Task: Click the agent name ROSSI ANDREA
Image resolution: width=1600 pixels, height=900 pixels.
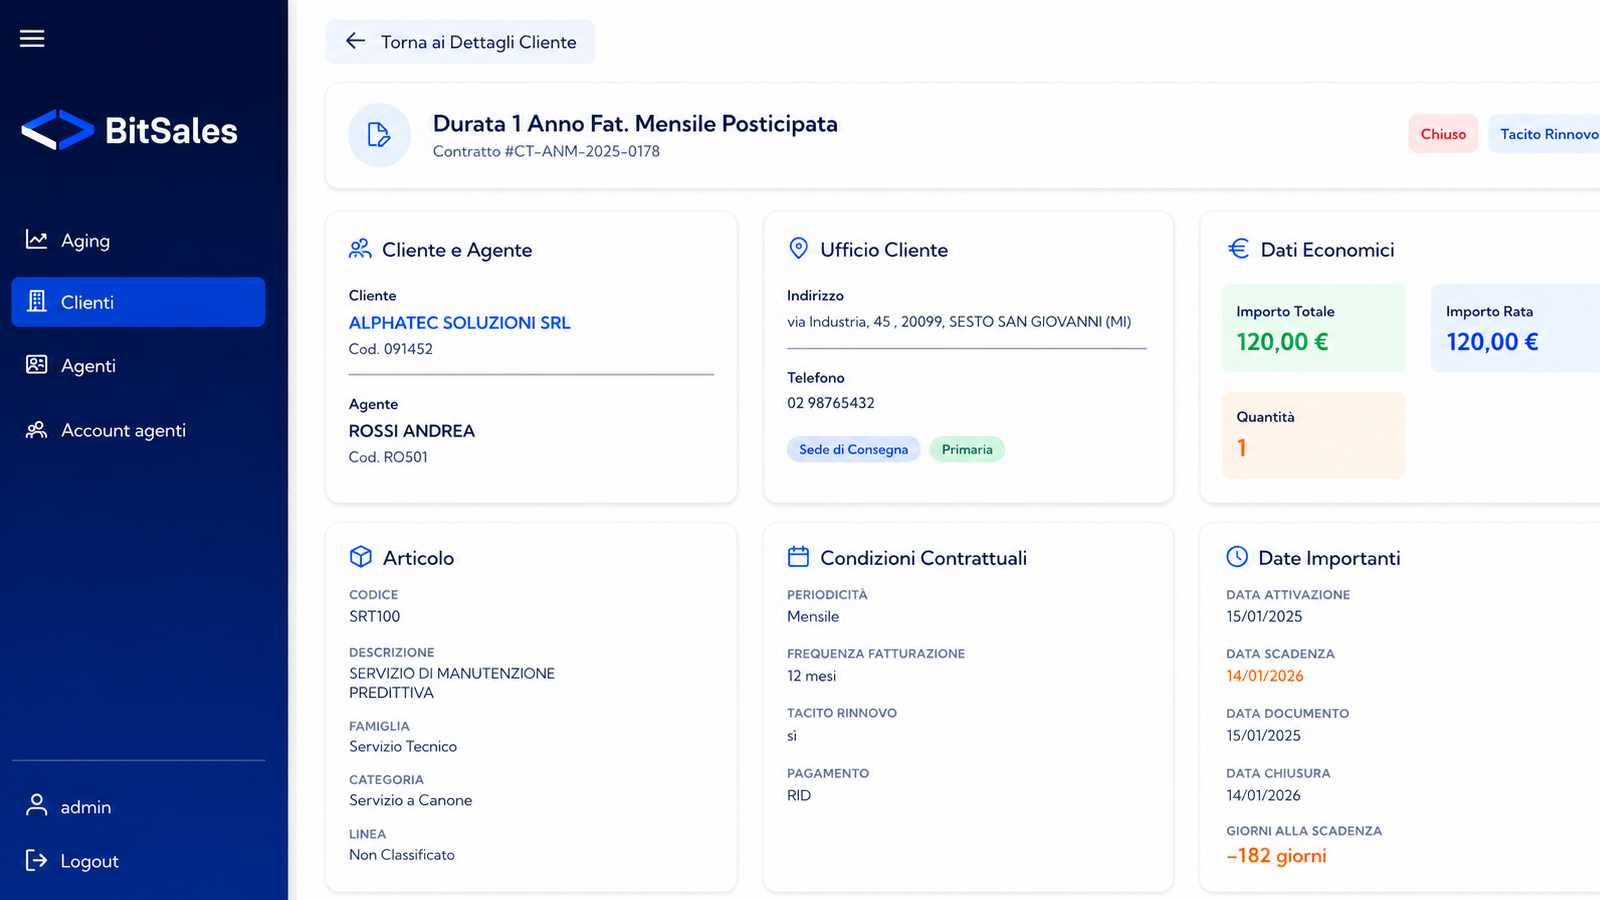Action: point(411,431)
